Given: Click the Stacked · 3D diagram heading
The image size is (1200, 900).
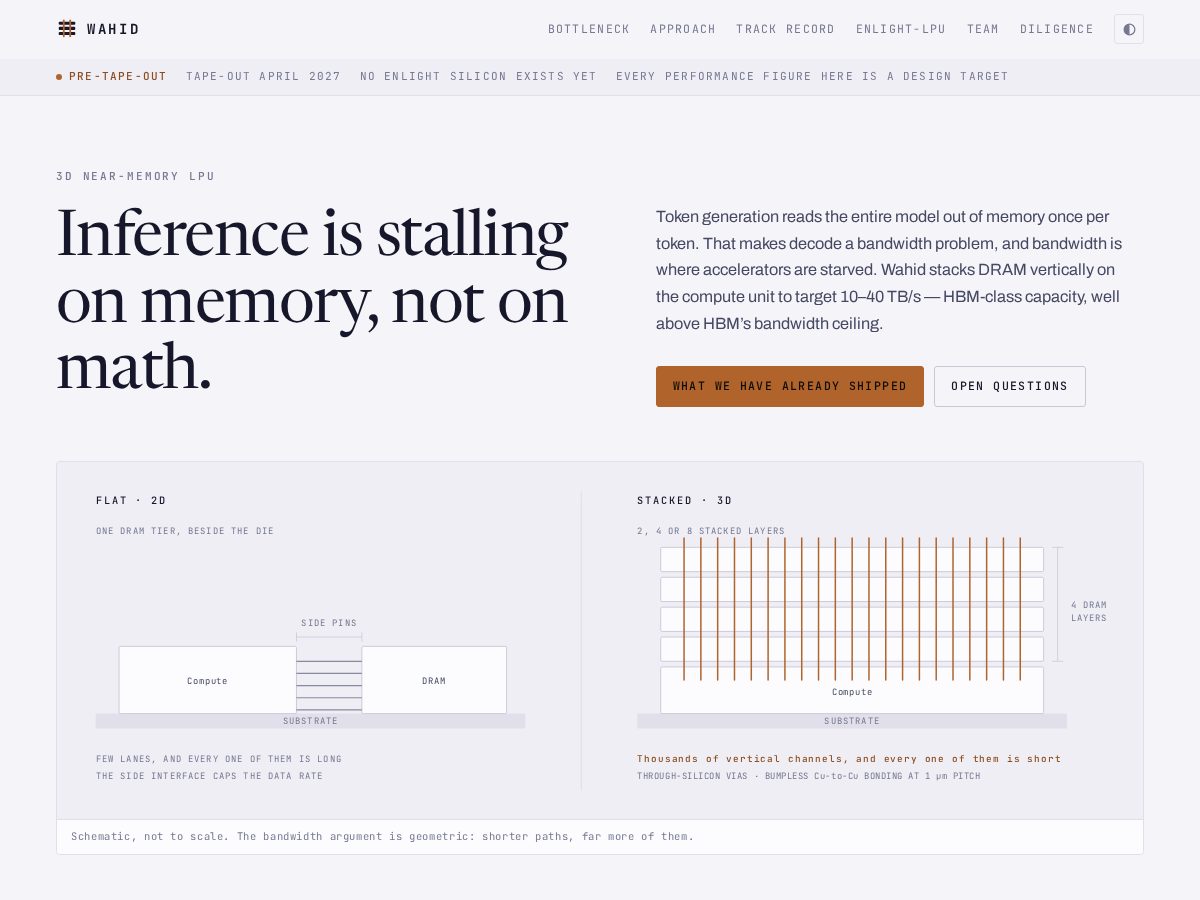Looking at the screenshot, I should pyautogui.click(x=685, y=500).
